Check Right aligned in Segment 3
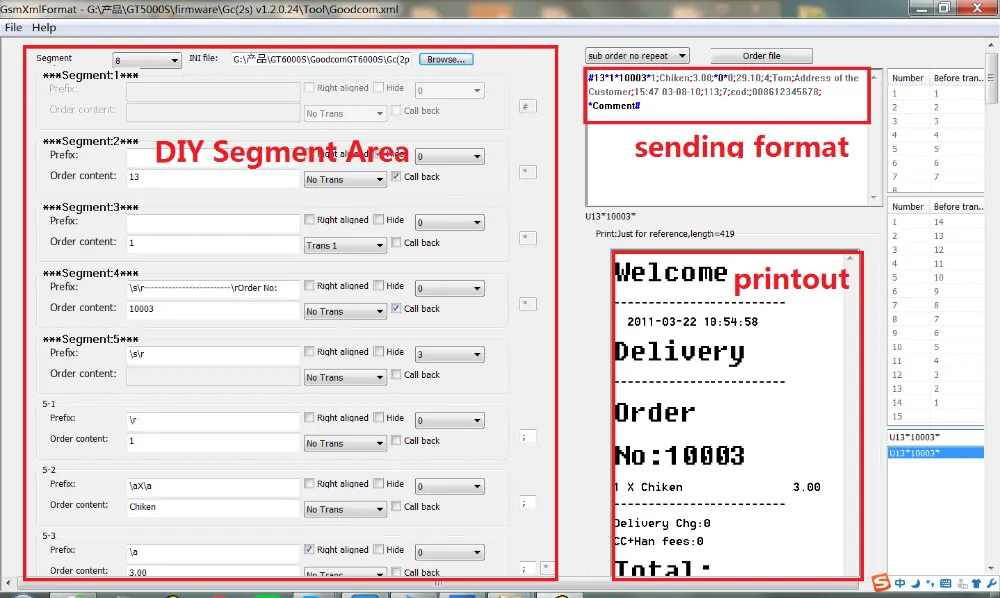This screenshot has height=598, width=1000. coord(309,219)
